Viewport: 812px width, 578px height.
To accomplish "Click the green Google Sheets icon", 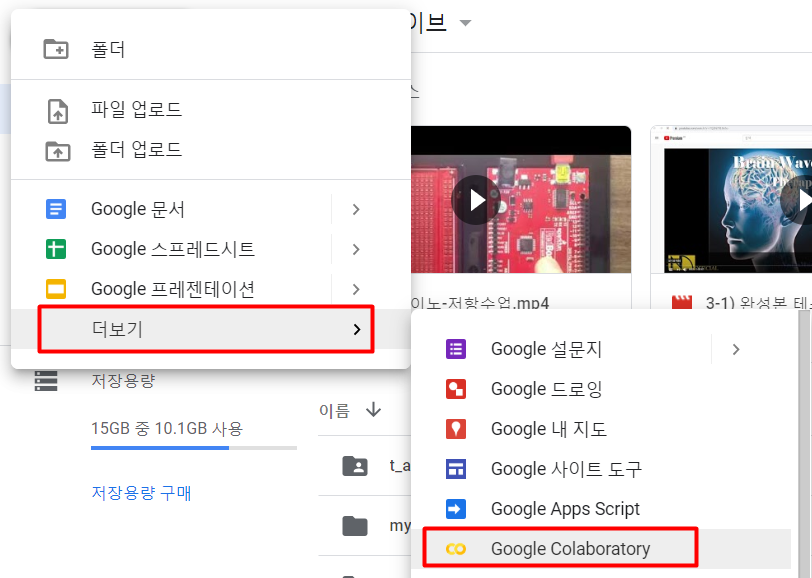I will tap(56, 249).
